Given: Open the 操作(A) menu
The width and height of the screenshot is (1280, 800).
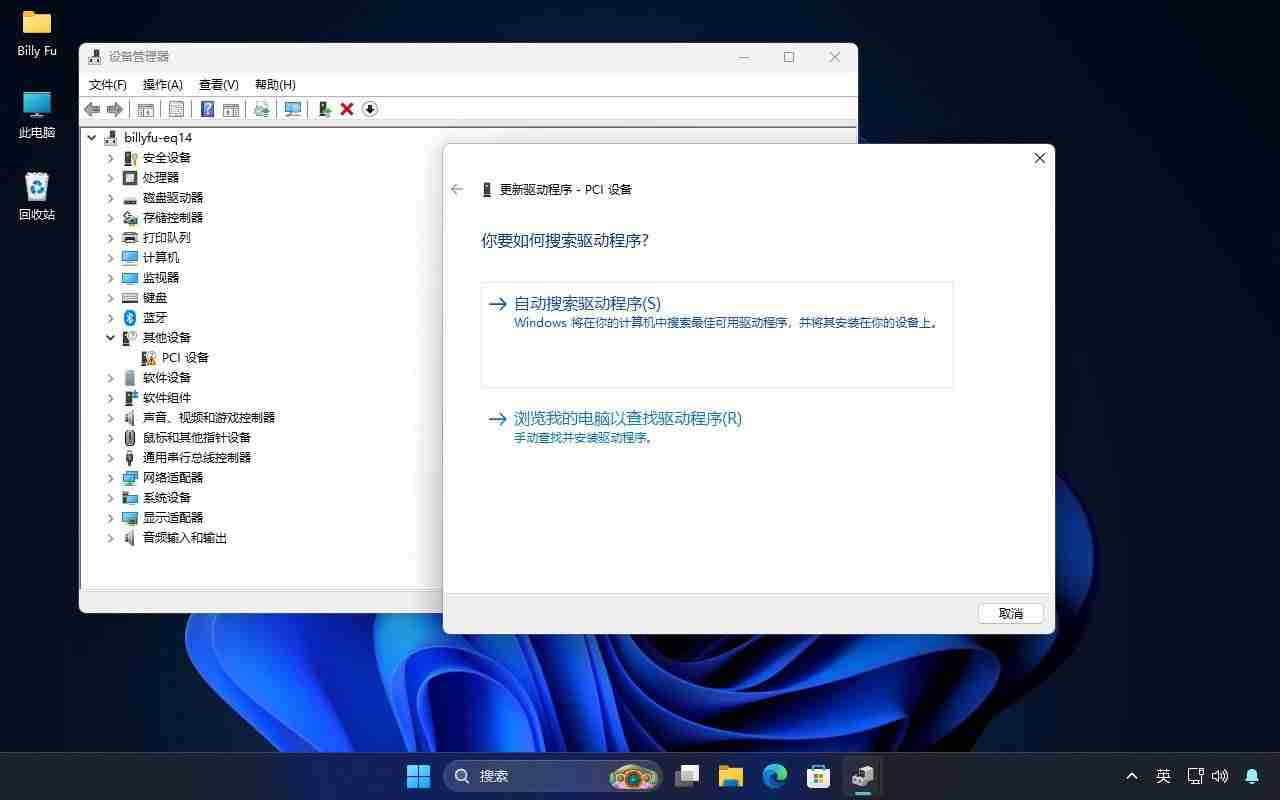Looking at the screenshot, I should click(x=162, y=84).
